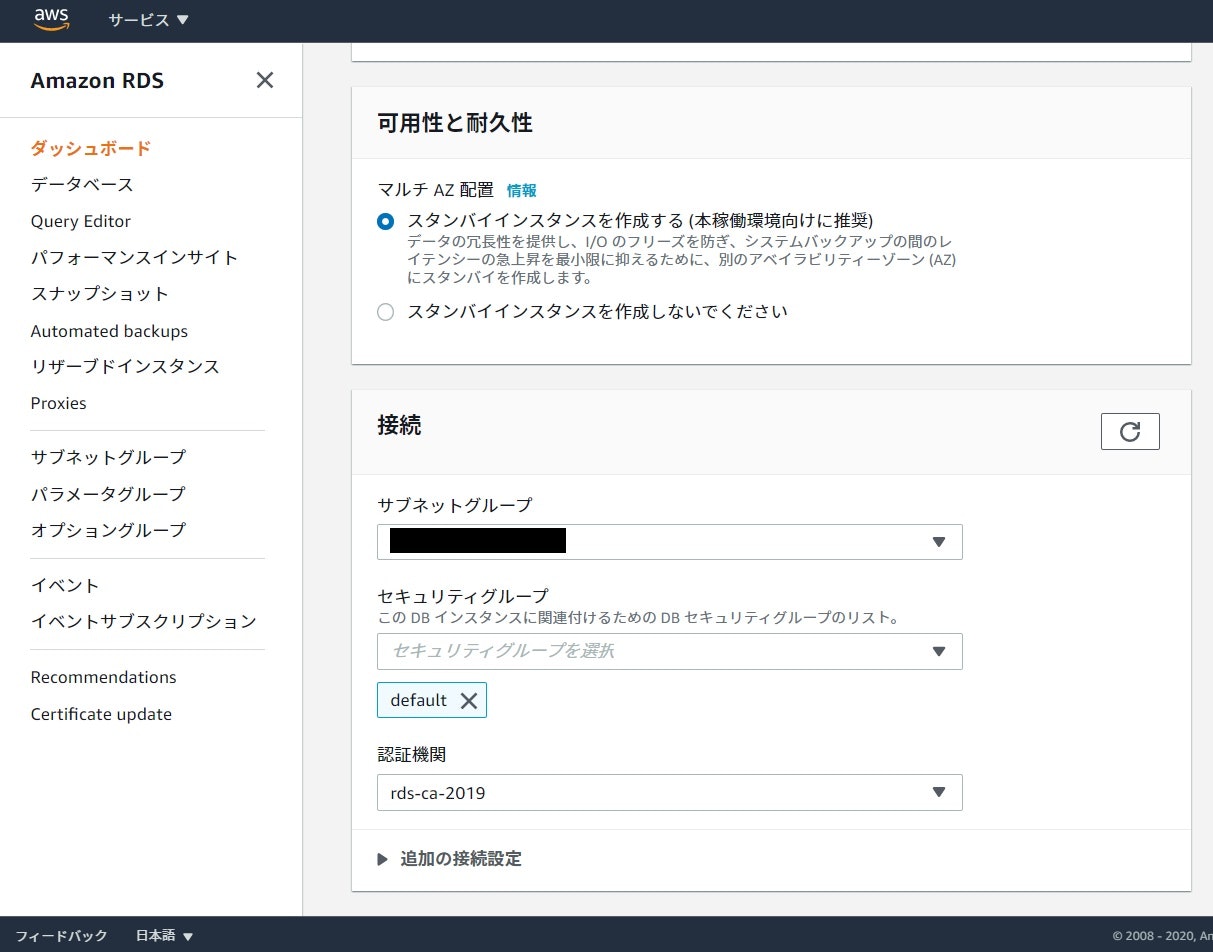This screenshot has width=1213, height=952.
Task: Refresh the 接続 section with reload icon
Action: 1130,432
